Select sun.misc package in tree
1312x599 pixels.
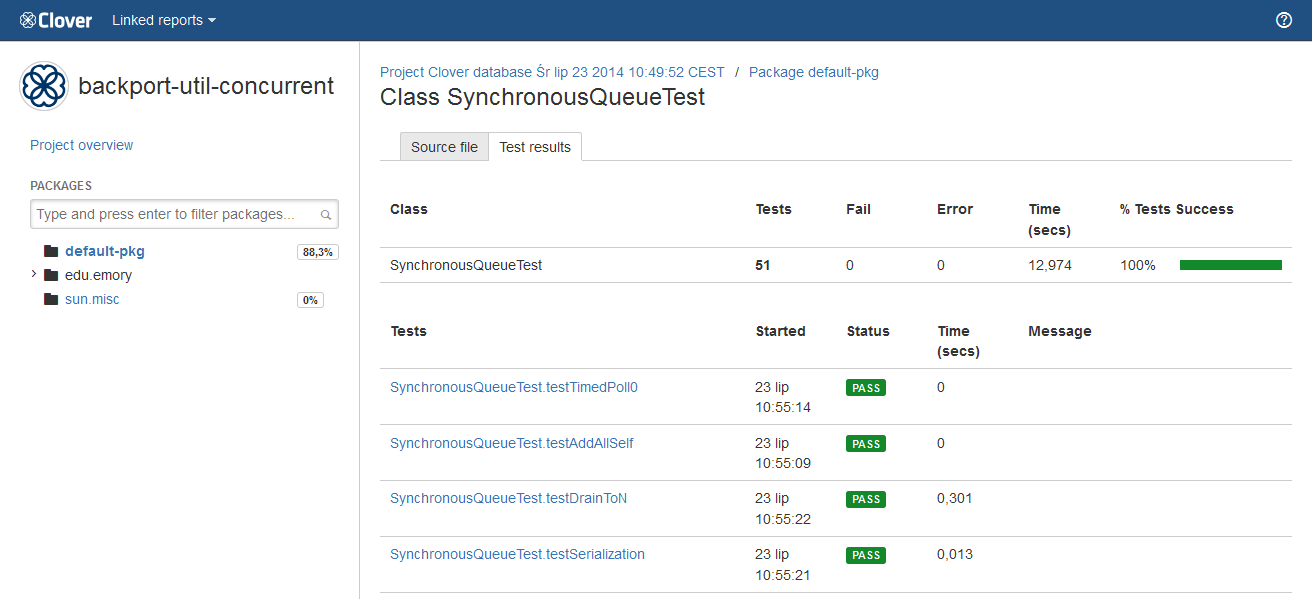pyautogui.click(x=92, y=299)
